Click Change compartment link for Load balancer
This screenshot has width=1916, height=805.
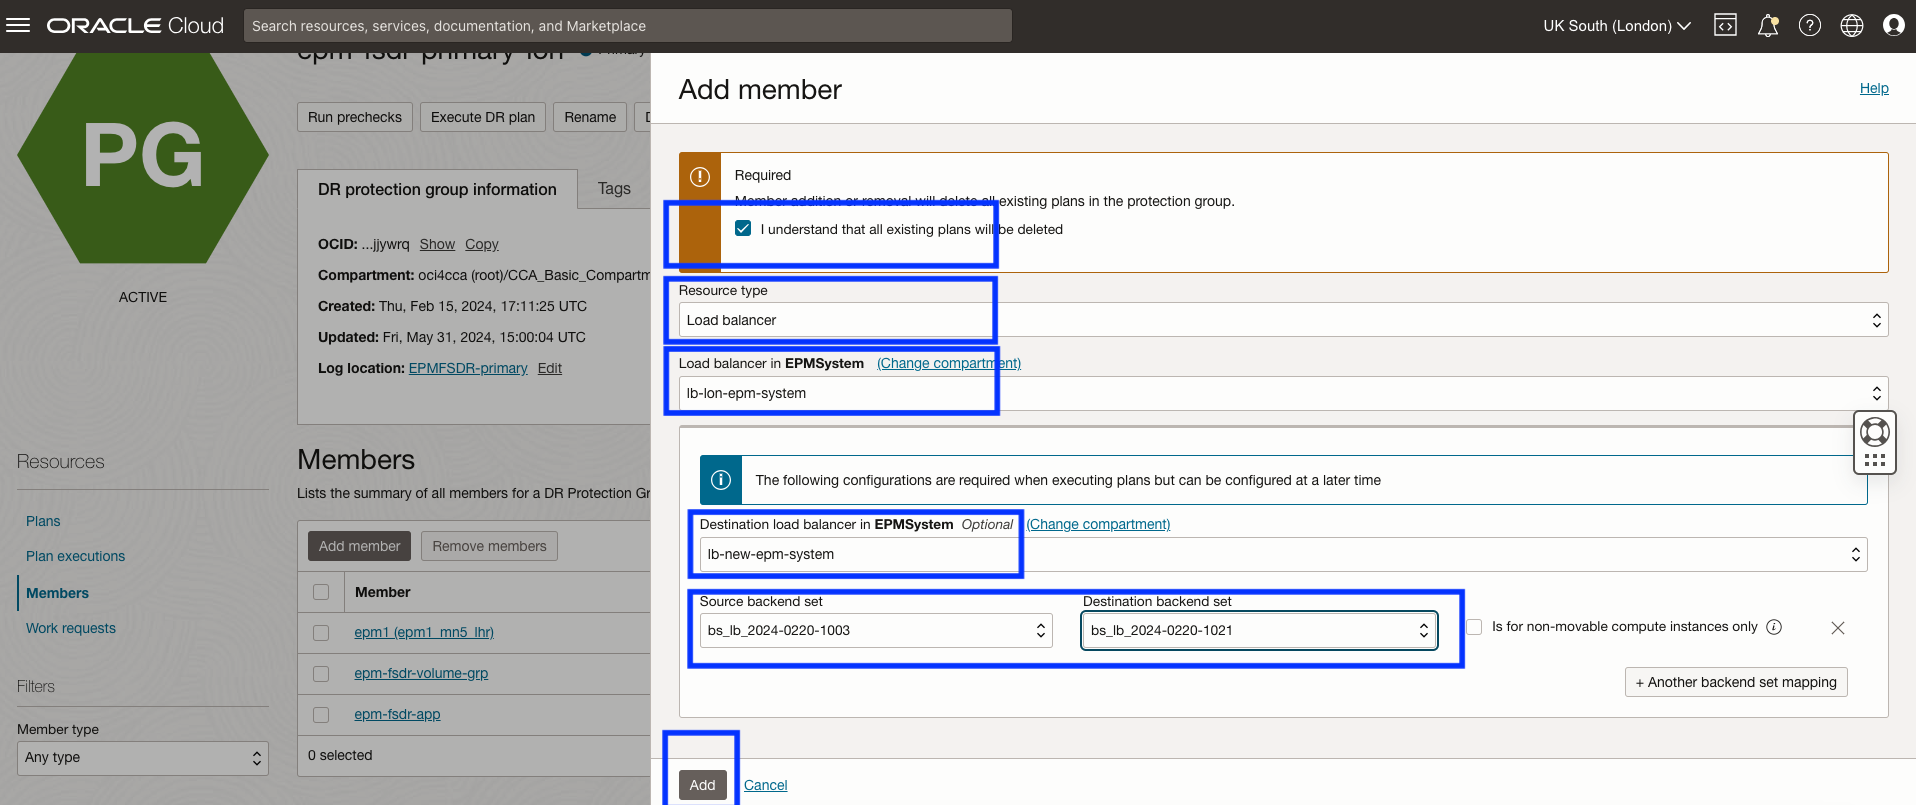pyautogui.click(x=949, y=363)
